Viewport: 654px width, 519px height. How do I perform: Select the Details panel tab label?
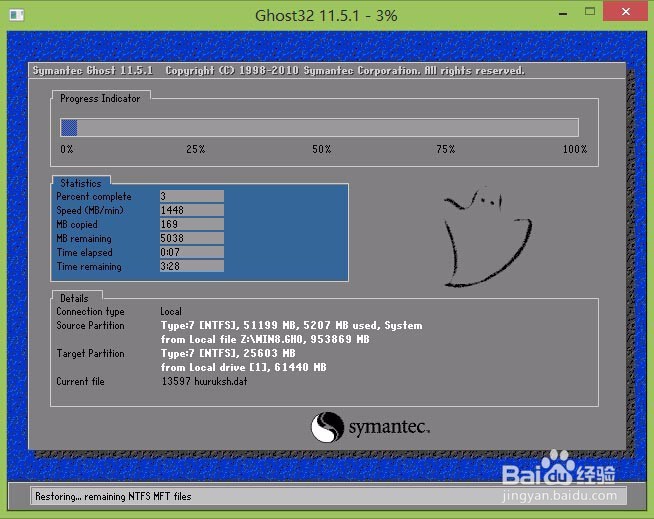(x=74, y=298)
